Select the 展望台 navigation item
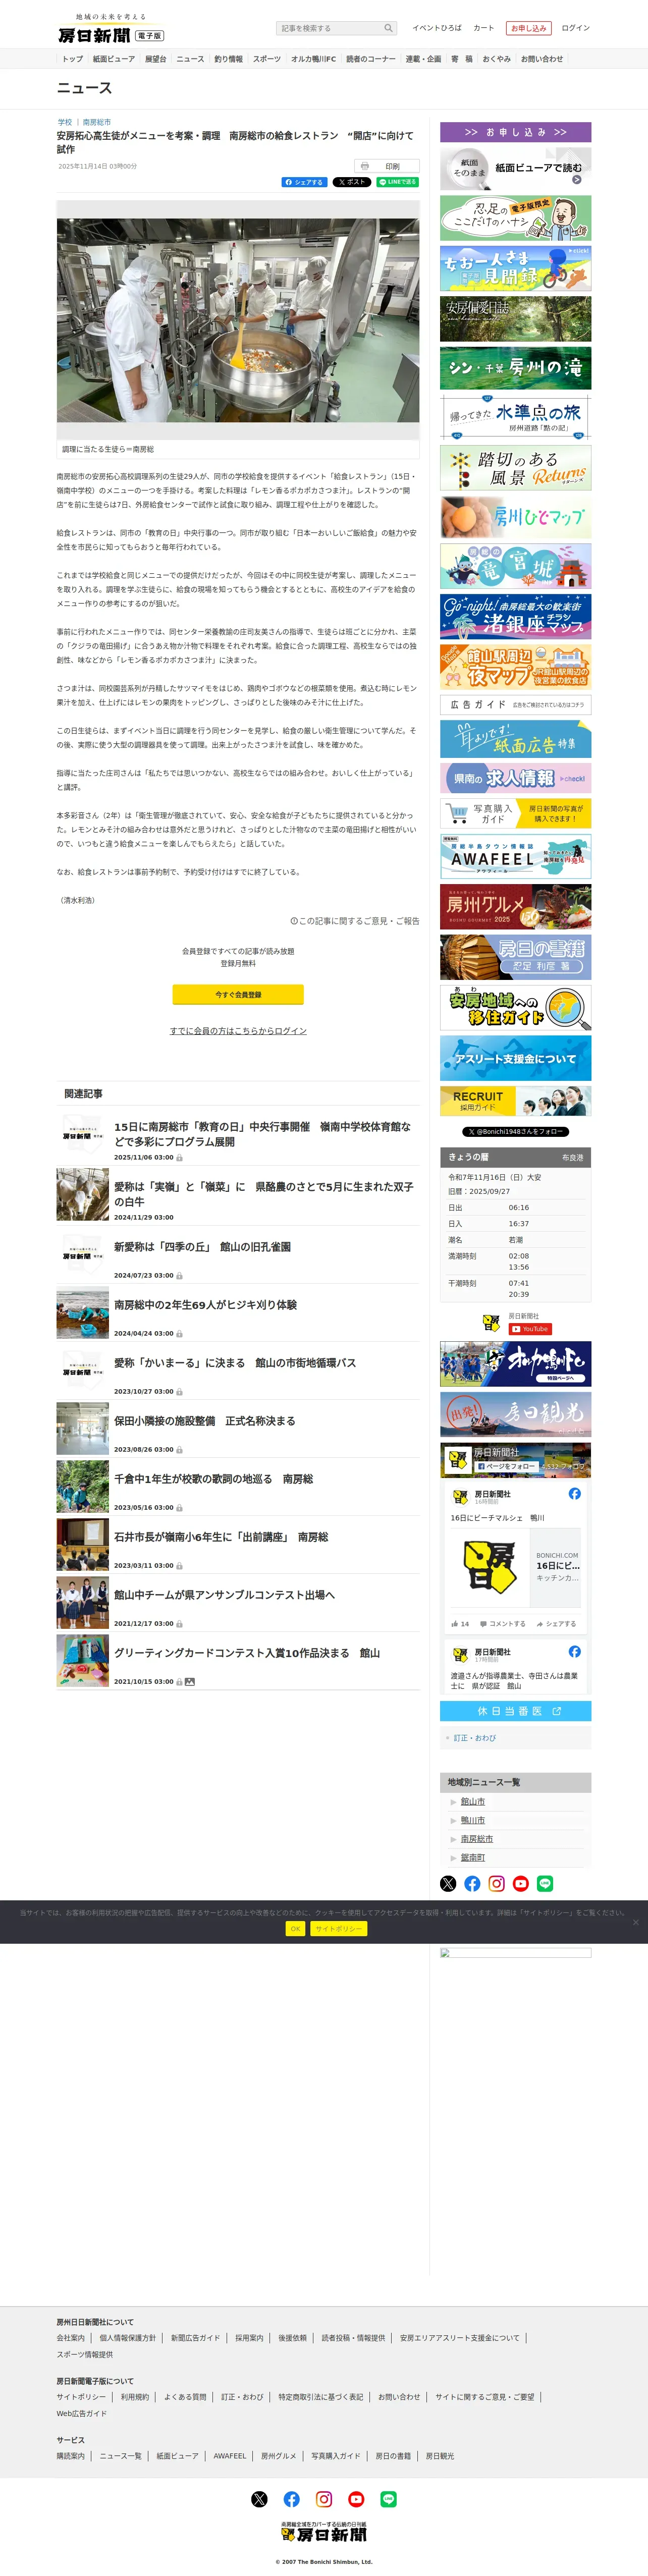 (155, 59)
